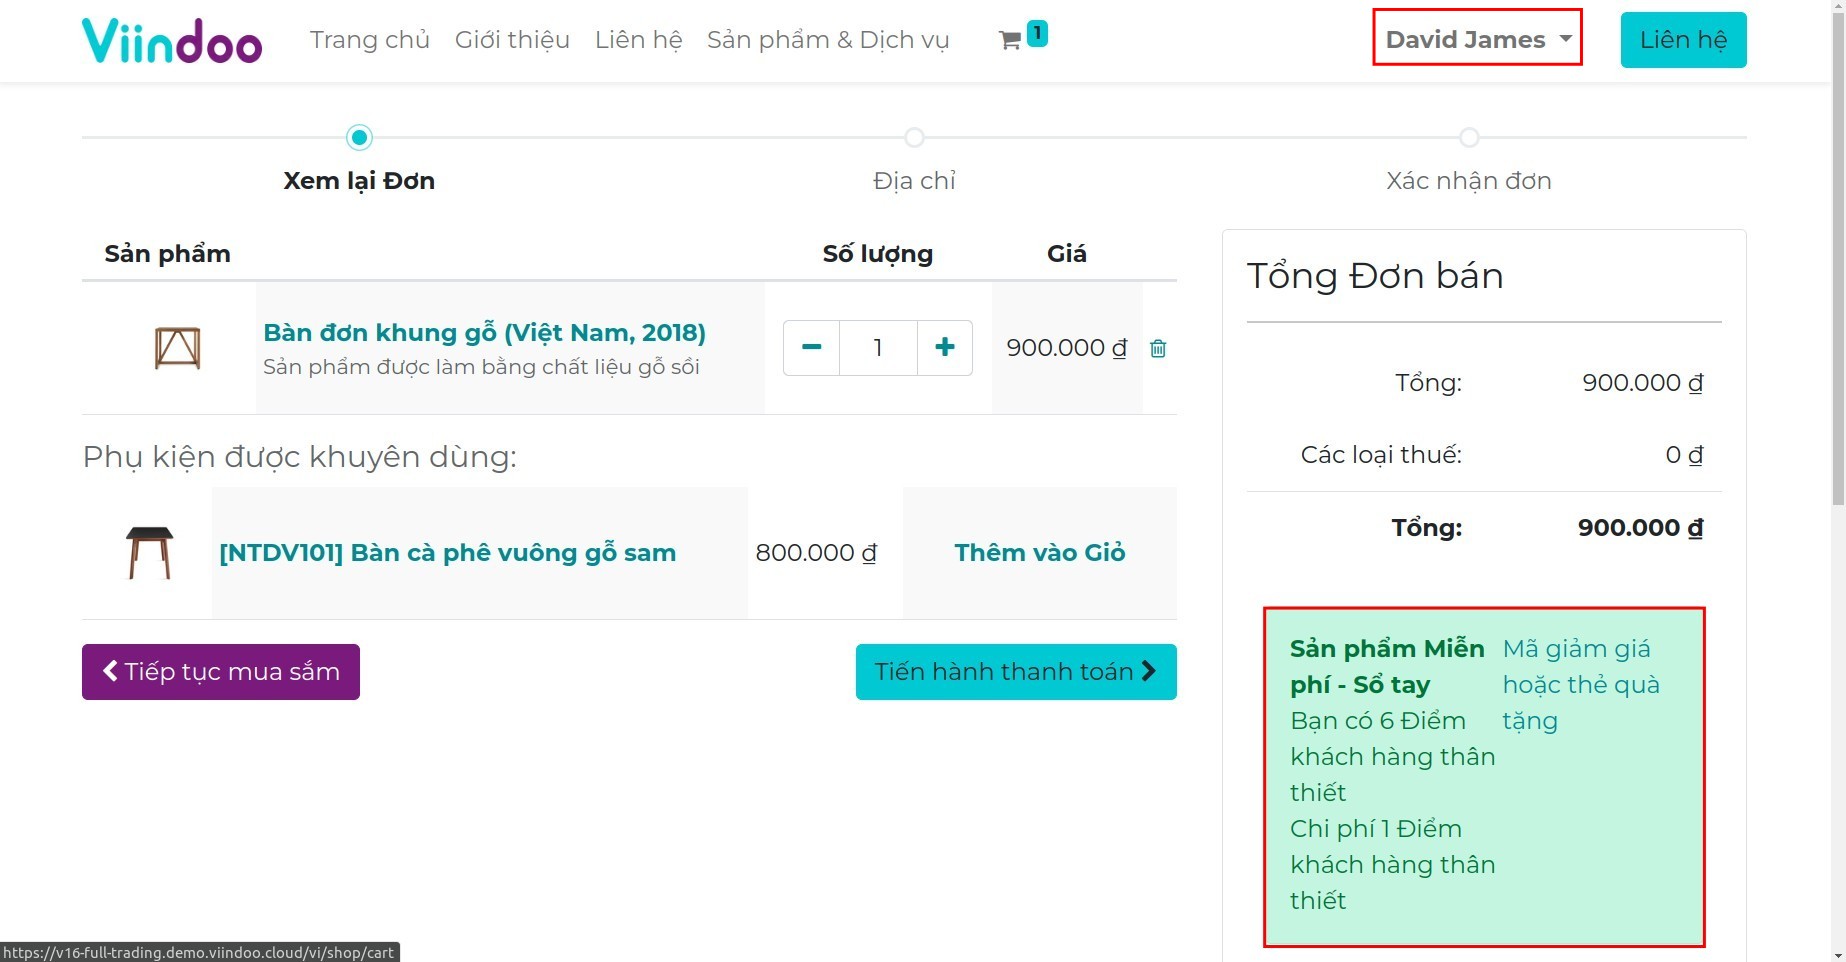Open the Sản phẩm & Dịch vụ menu
This screenshot has height=962, width=1846.
coord(828,40)
